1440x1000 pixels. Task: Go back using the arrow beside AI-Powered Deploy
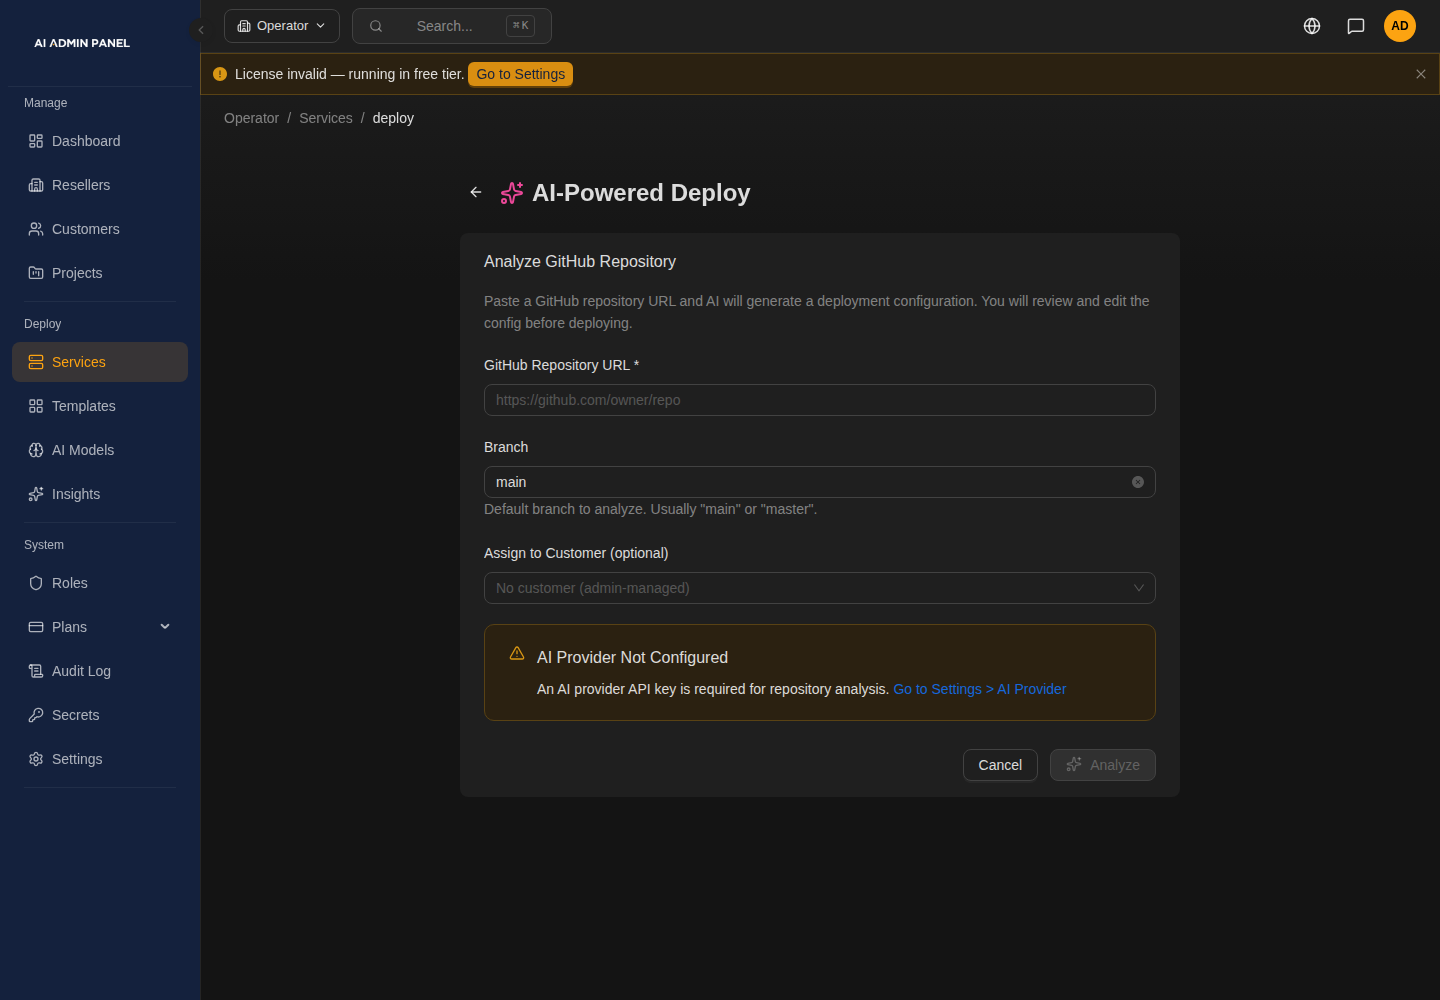pyautogui.click(x=476, y=192)
